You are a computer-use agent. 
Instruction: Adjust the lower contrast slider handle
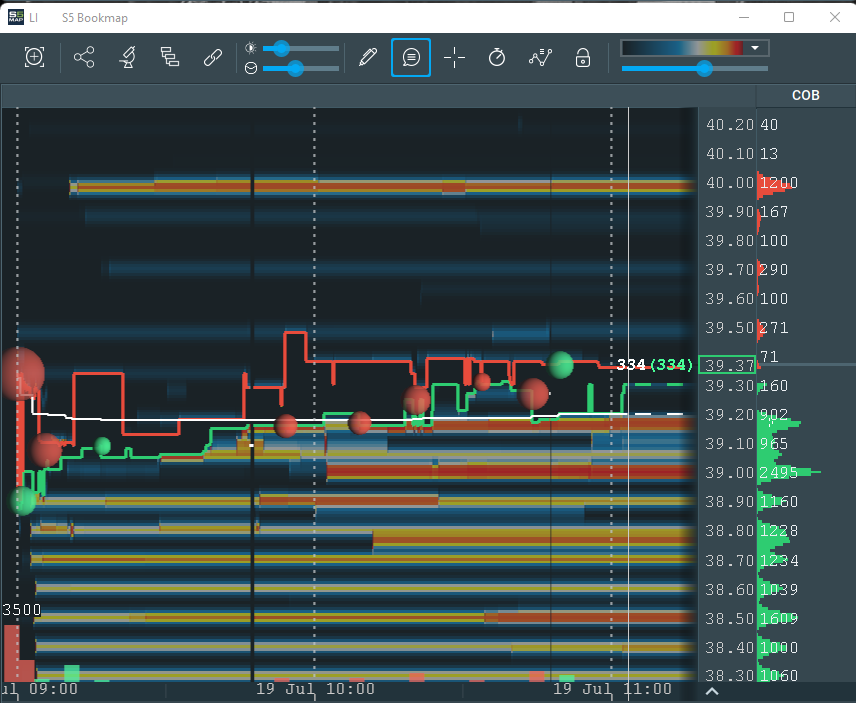[295, 68]
